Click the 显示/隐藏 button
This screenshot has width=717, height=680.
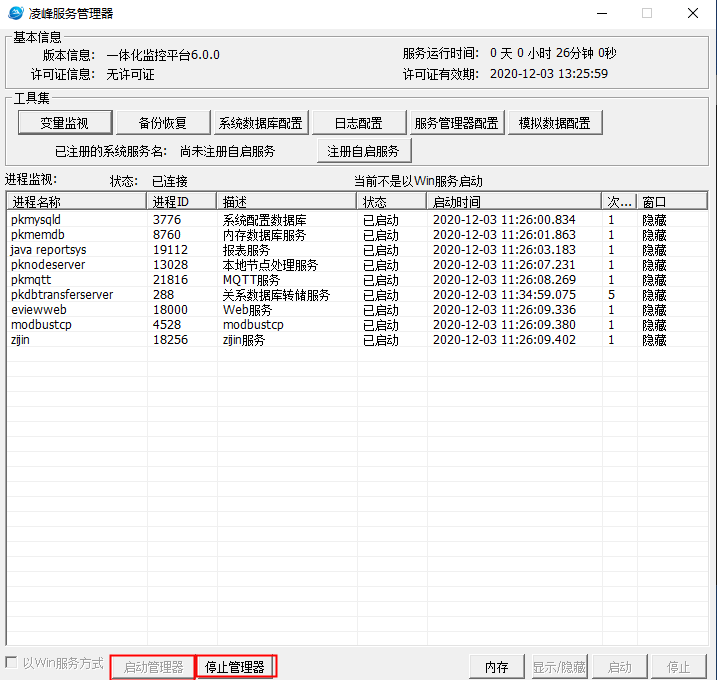tap(559, 667)
